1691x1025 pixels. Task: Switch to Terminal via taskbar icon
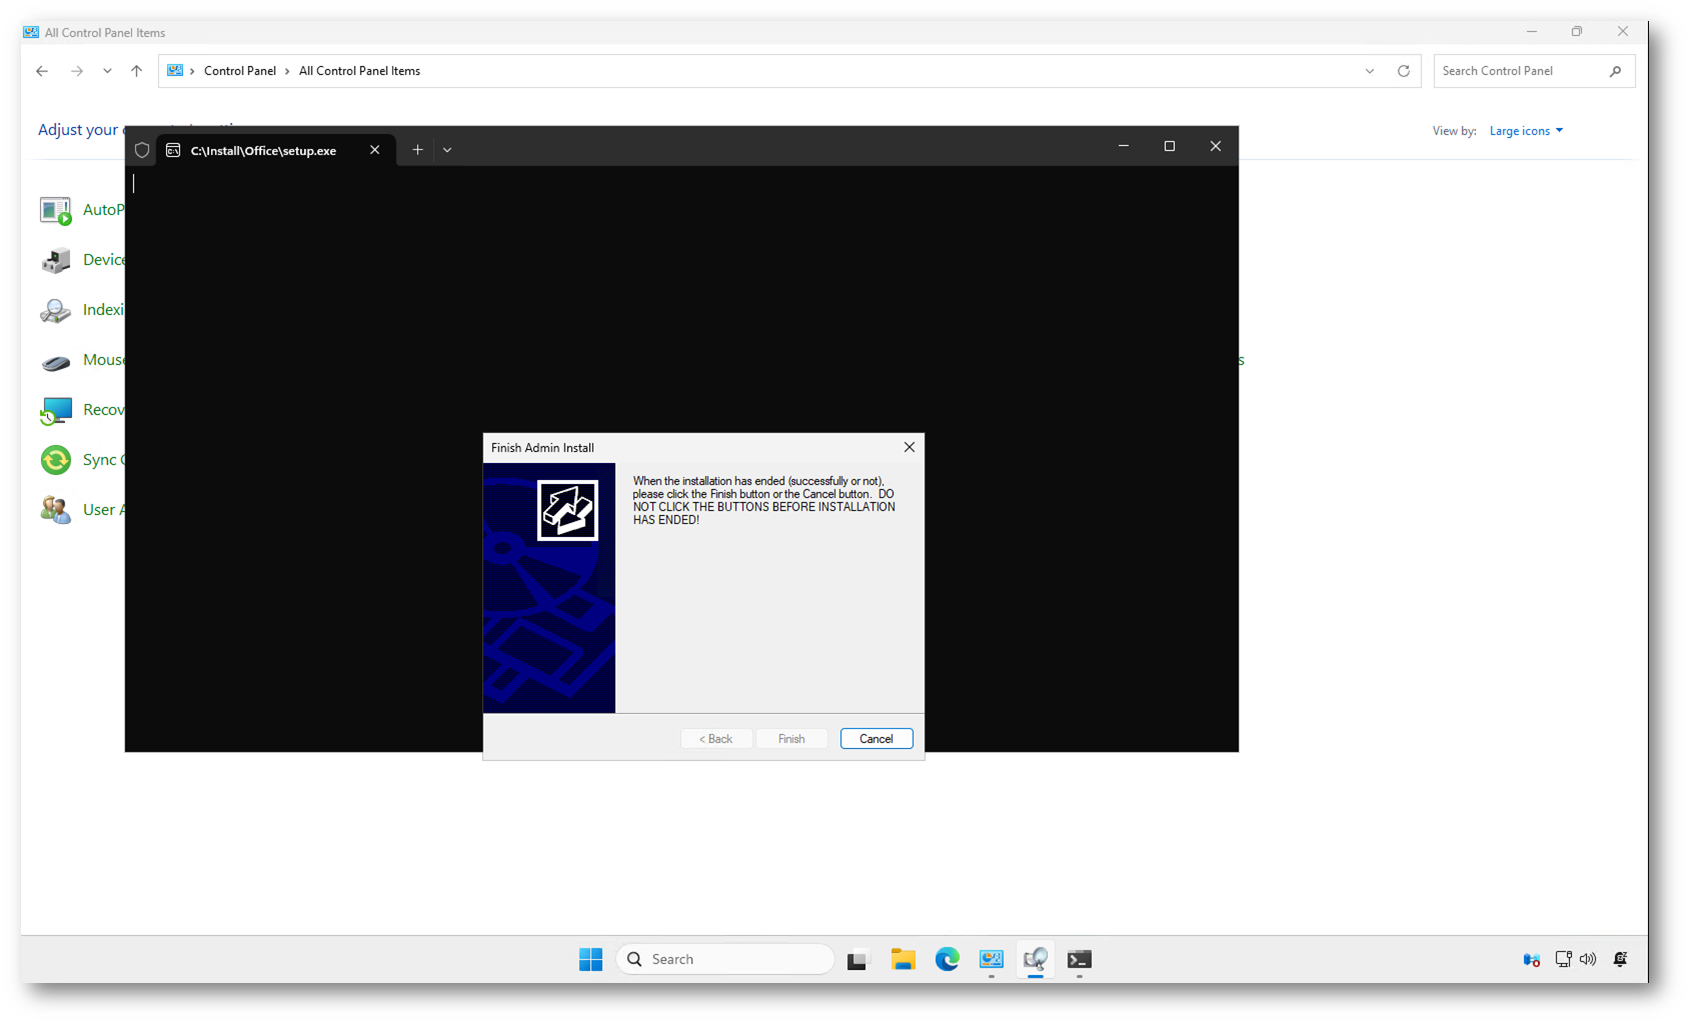pos(1079,959)
